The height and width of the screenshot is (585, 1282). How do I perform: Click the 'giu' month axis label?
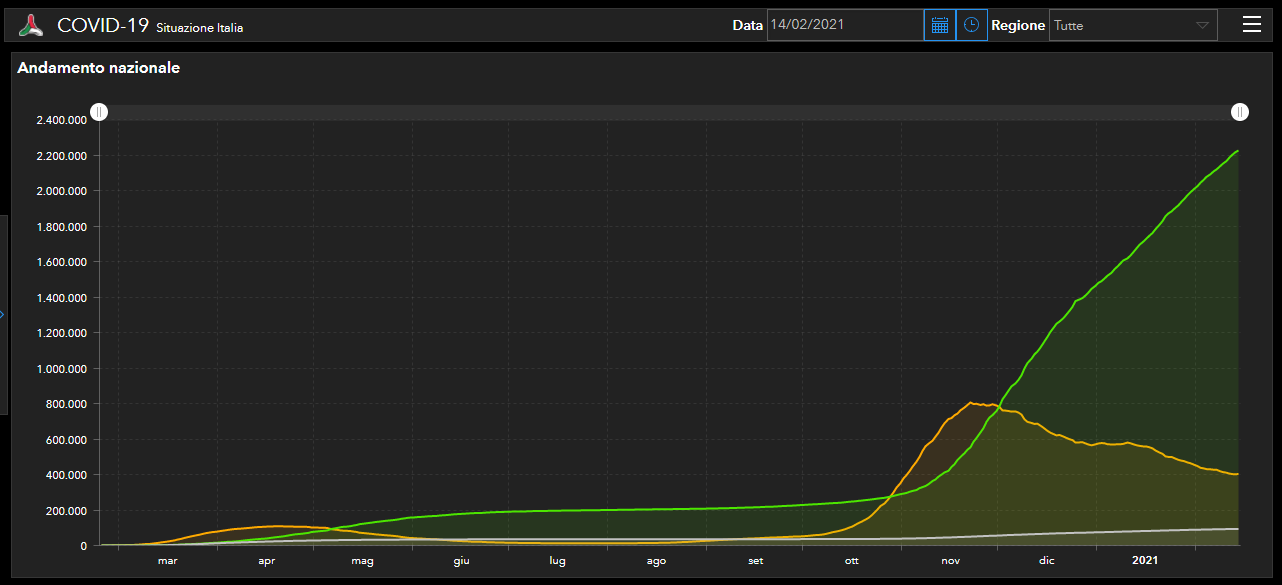[x=461, y=561]
